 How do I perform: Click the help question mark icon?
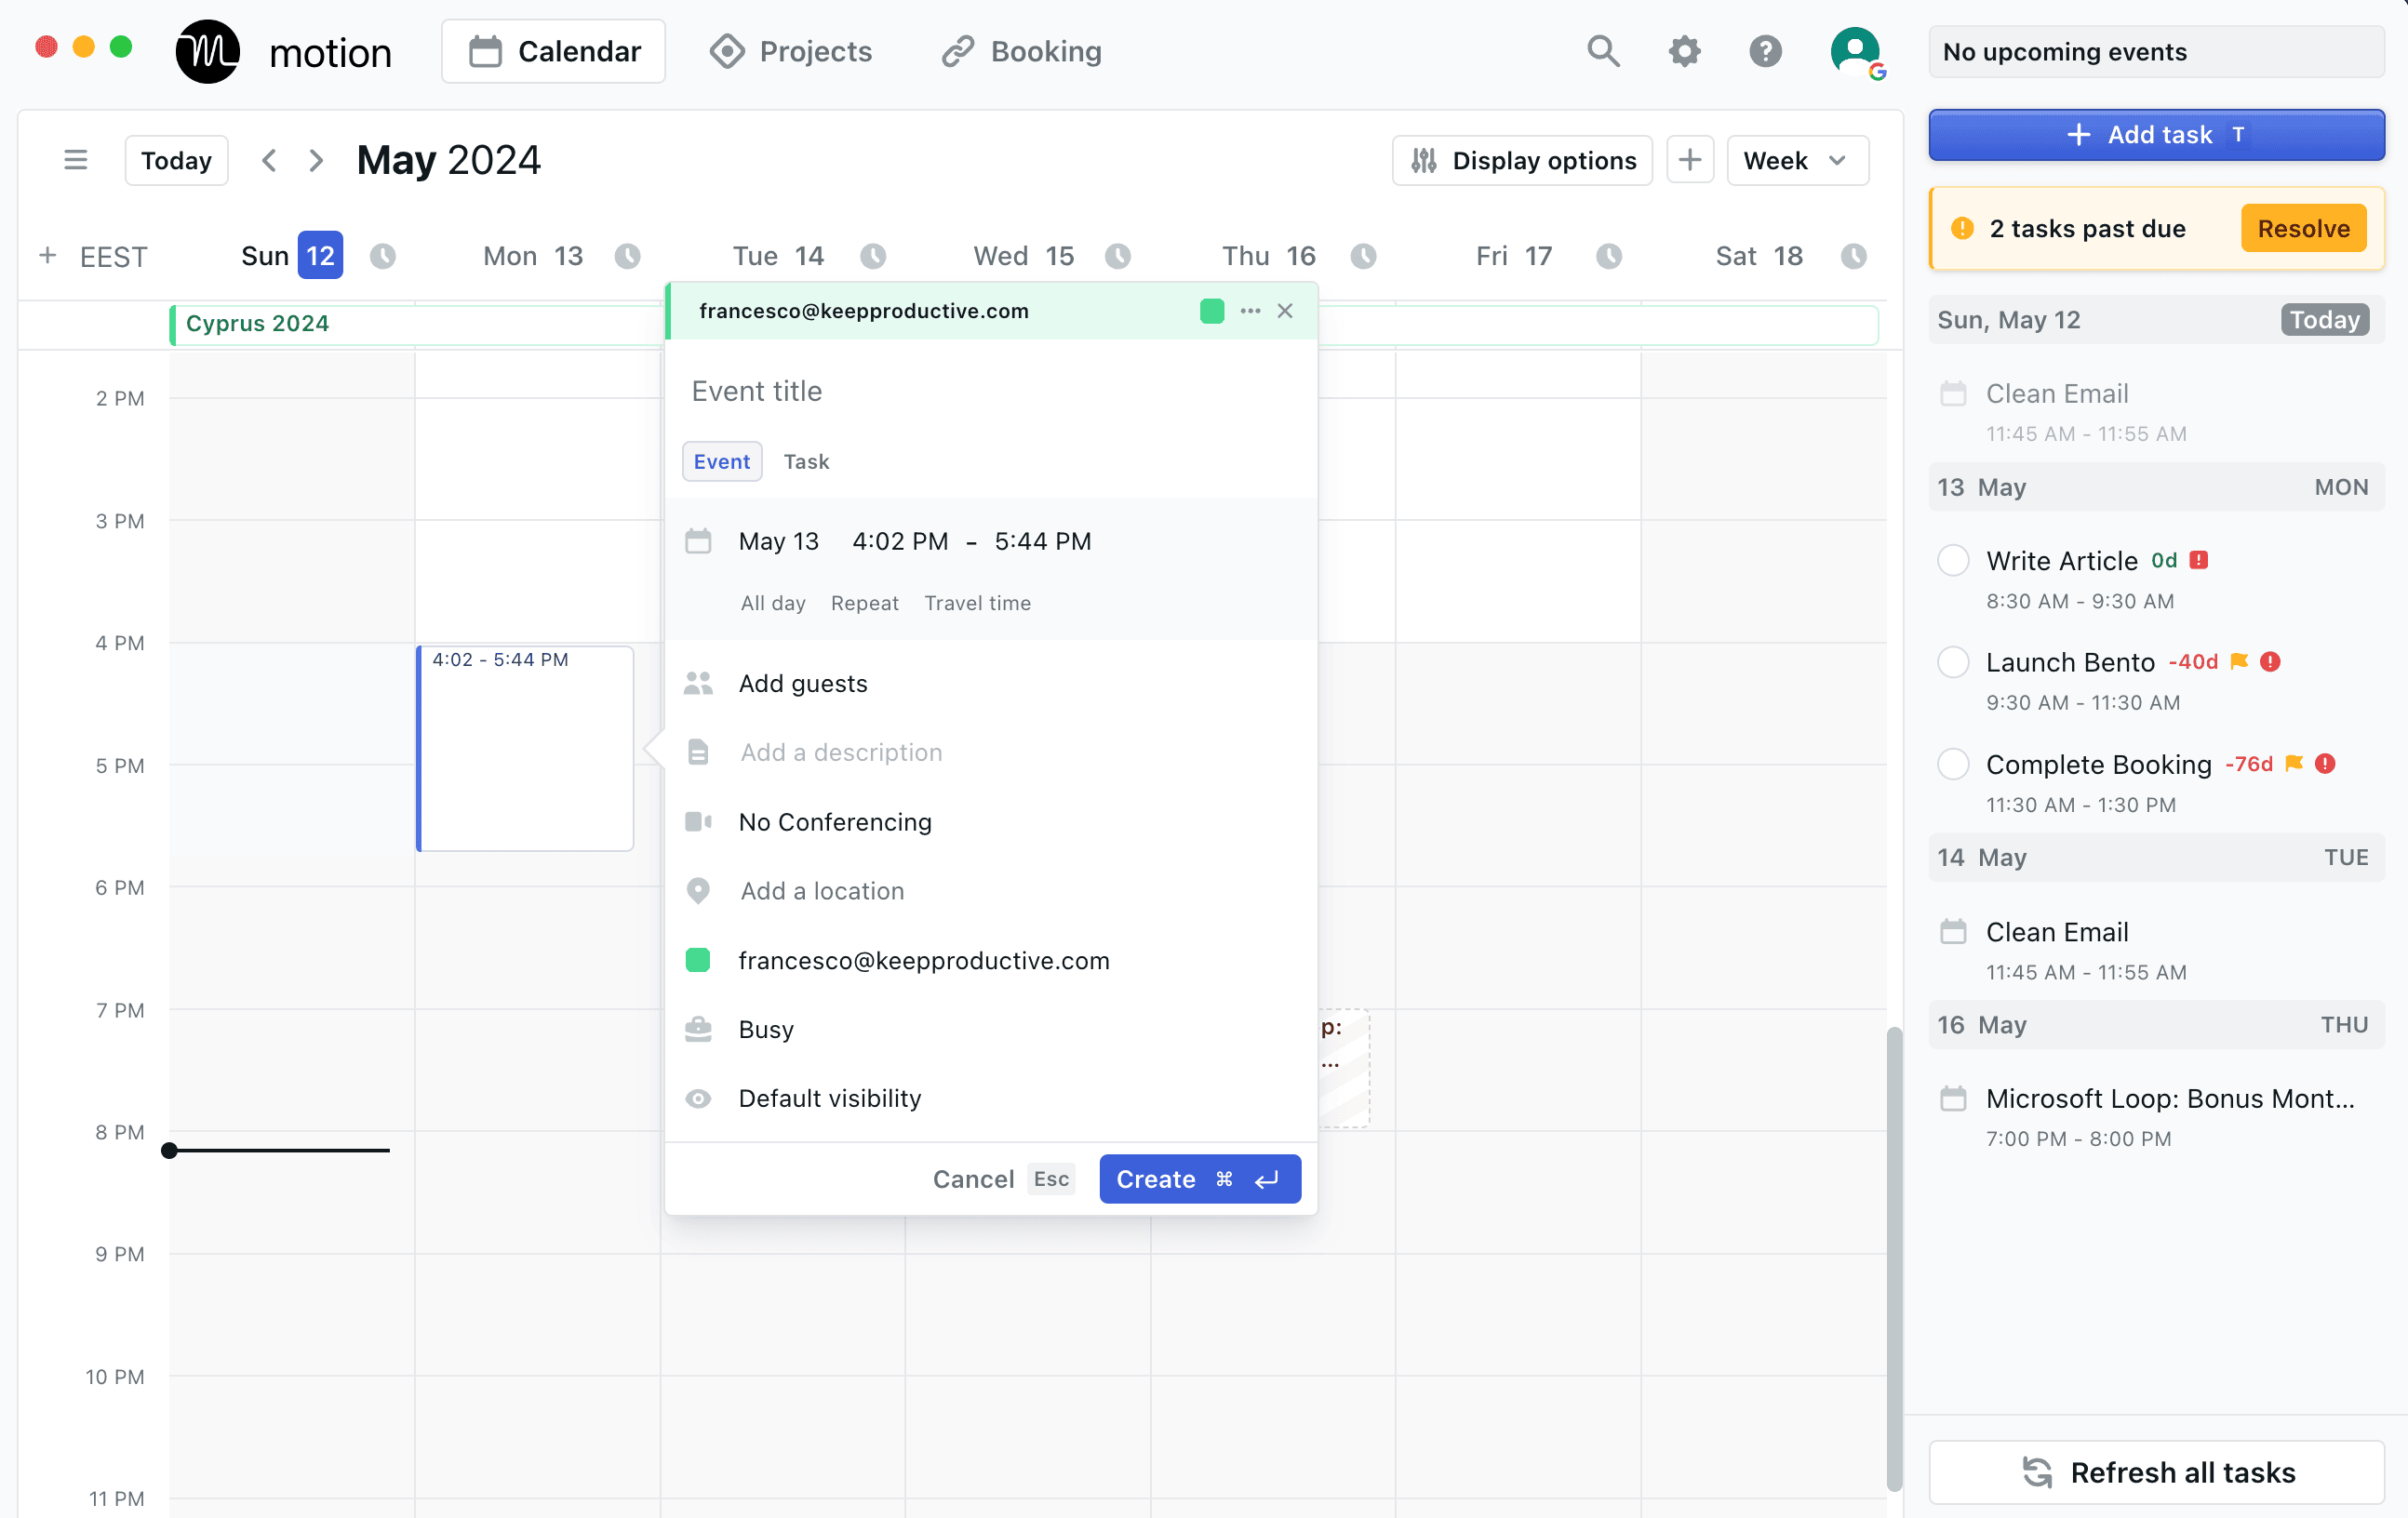point(1765,51)
